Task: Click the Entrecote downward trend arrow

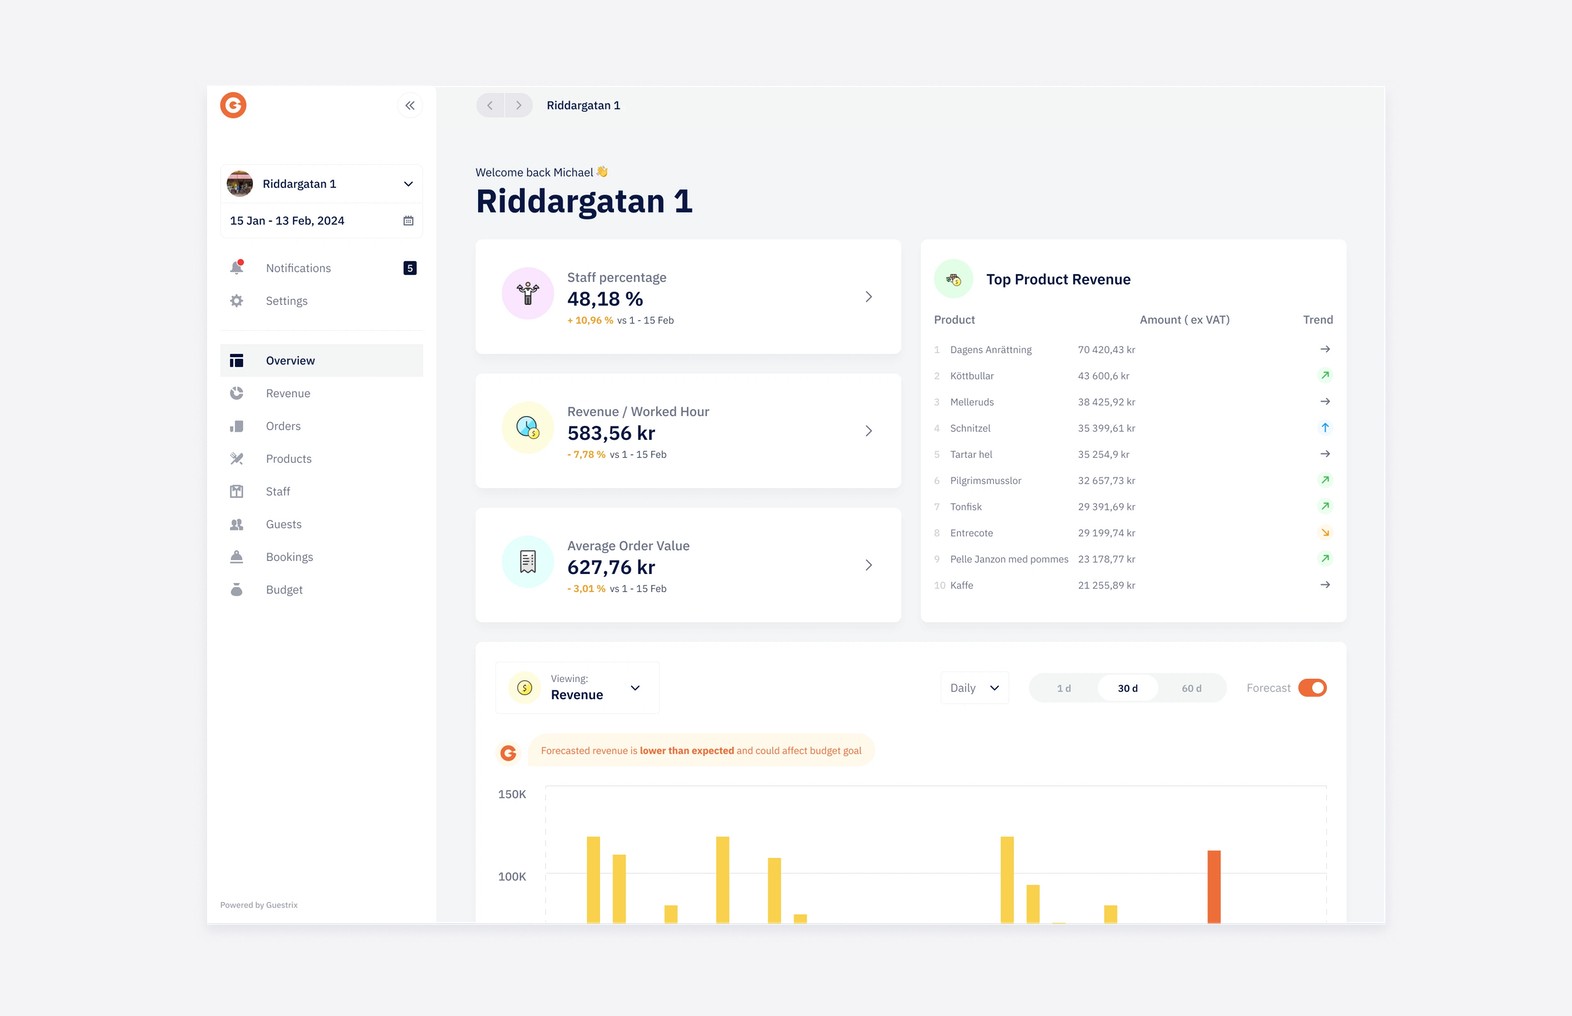Action: coord(1325,533)
